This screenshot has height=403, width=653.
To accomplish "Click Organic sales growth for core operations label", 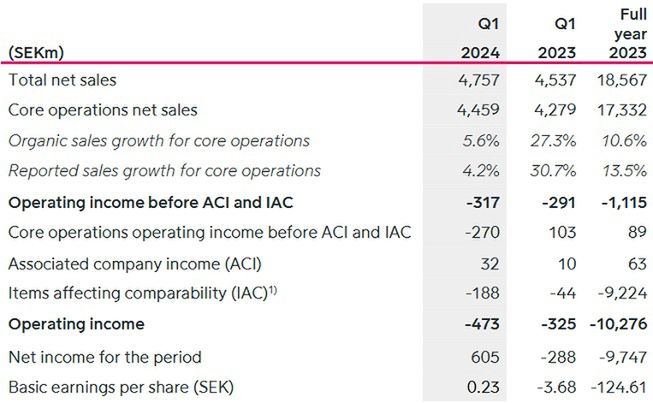I will coord(158,140).
